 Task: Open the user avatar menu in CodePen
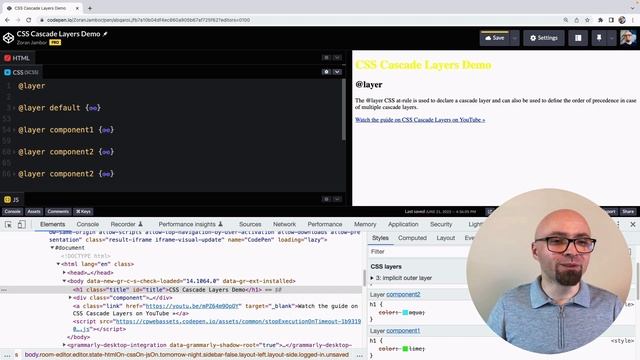point(628,38)
